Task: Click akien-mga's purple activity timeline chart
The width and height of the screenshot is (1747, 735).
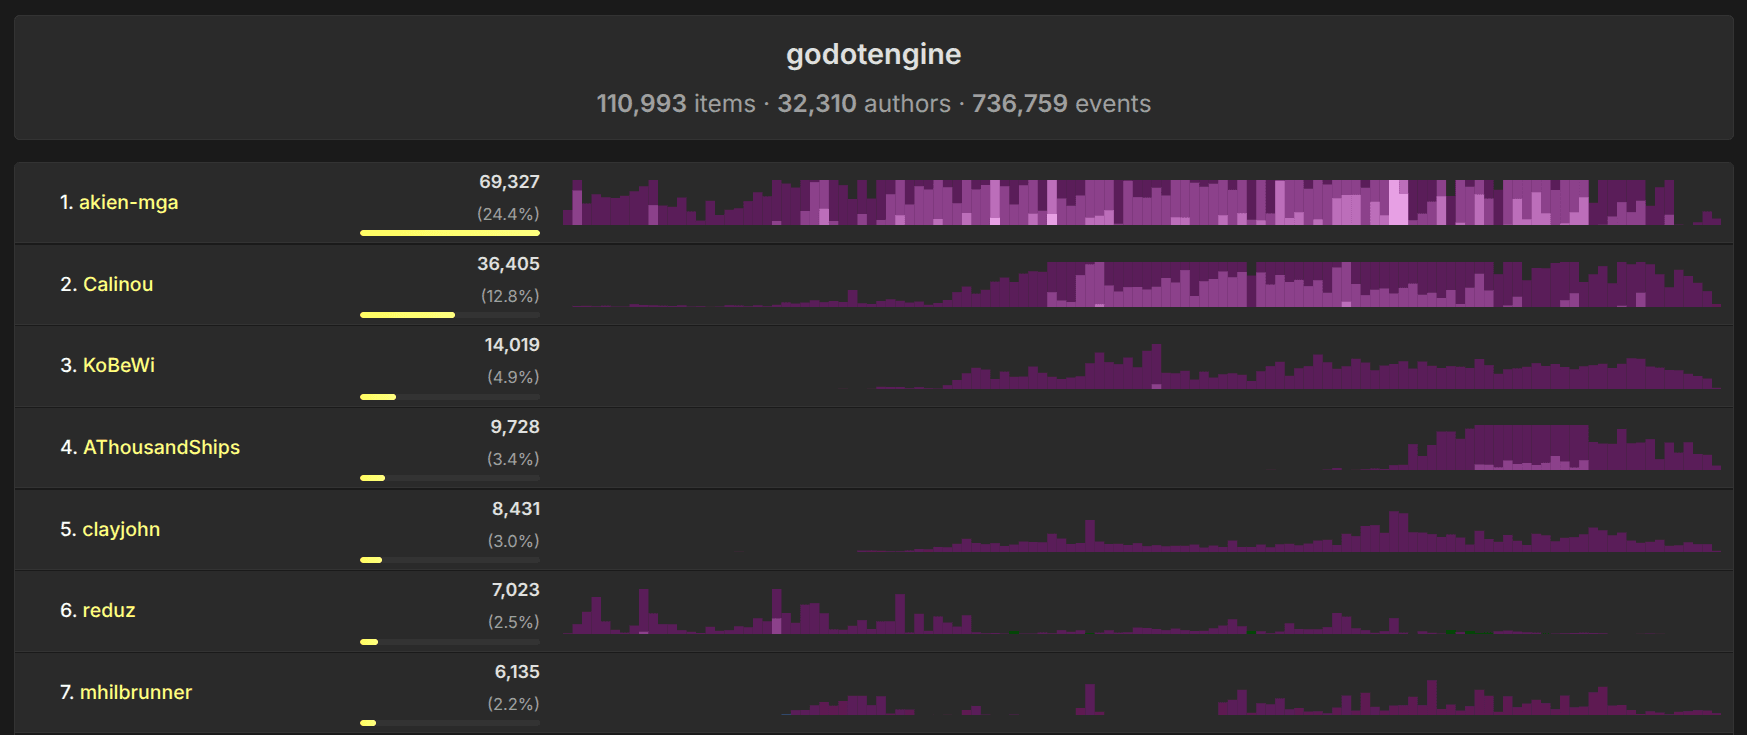Action: [1141, 203]
